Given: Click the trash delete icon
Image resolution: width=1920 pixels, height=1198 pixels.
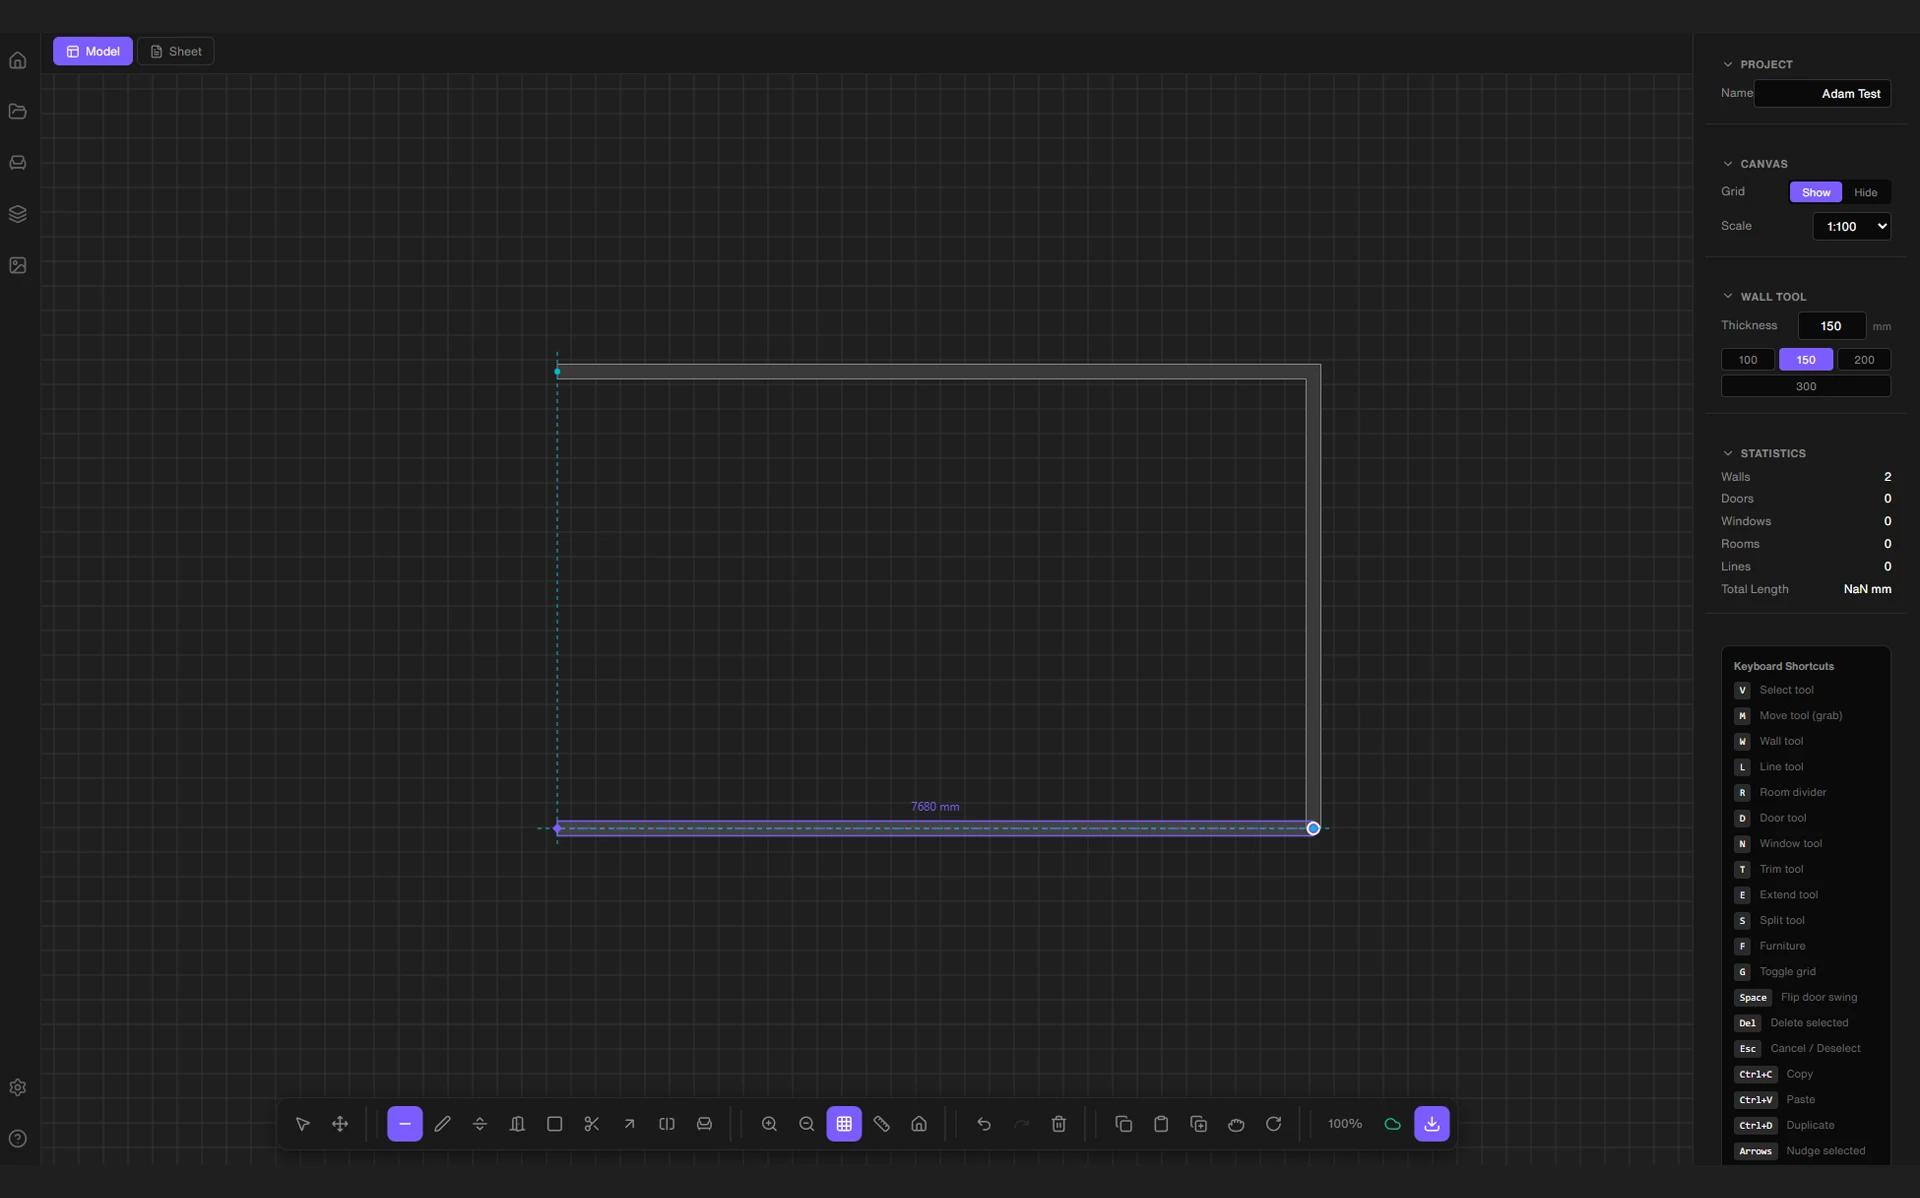Looking at the screenshot, I should (x=1059, y=1124).
